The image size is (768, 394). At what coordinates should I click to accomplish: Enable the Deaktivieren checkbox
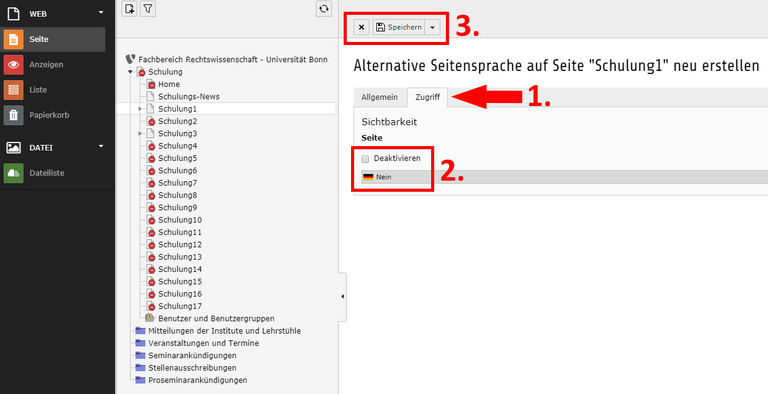coord(365,159)
